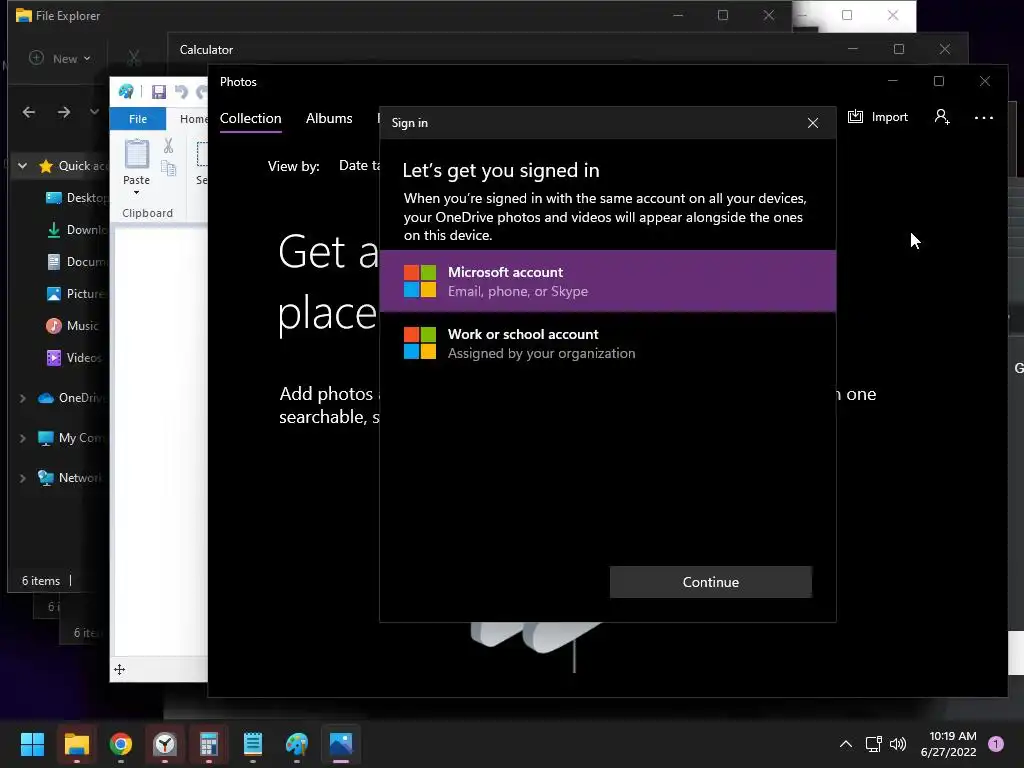
Task: Click the Back arrow in File Explorer
Action: (x=29, y=112)
